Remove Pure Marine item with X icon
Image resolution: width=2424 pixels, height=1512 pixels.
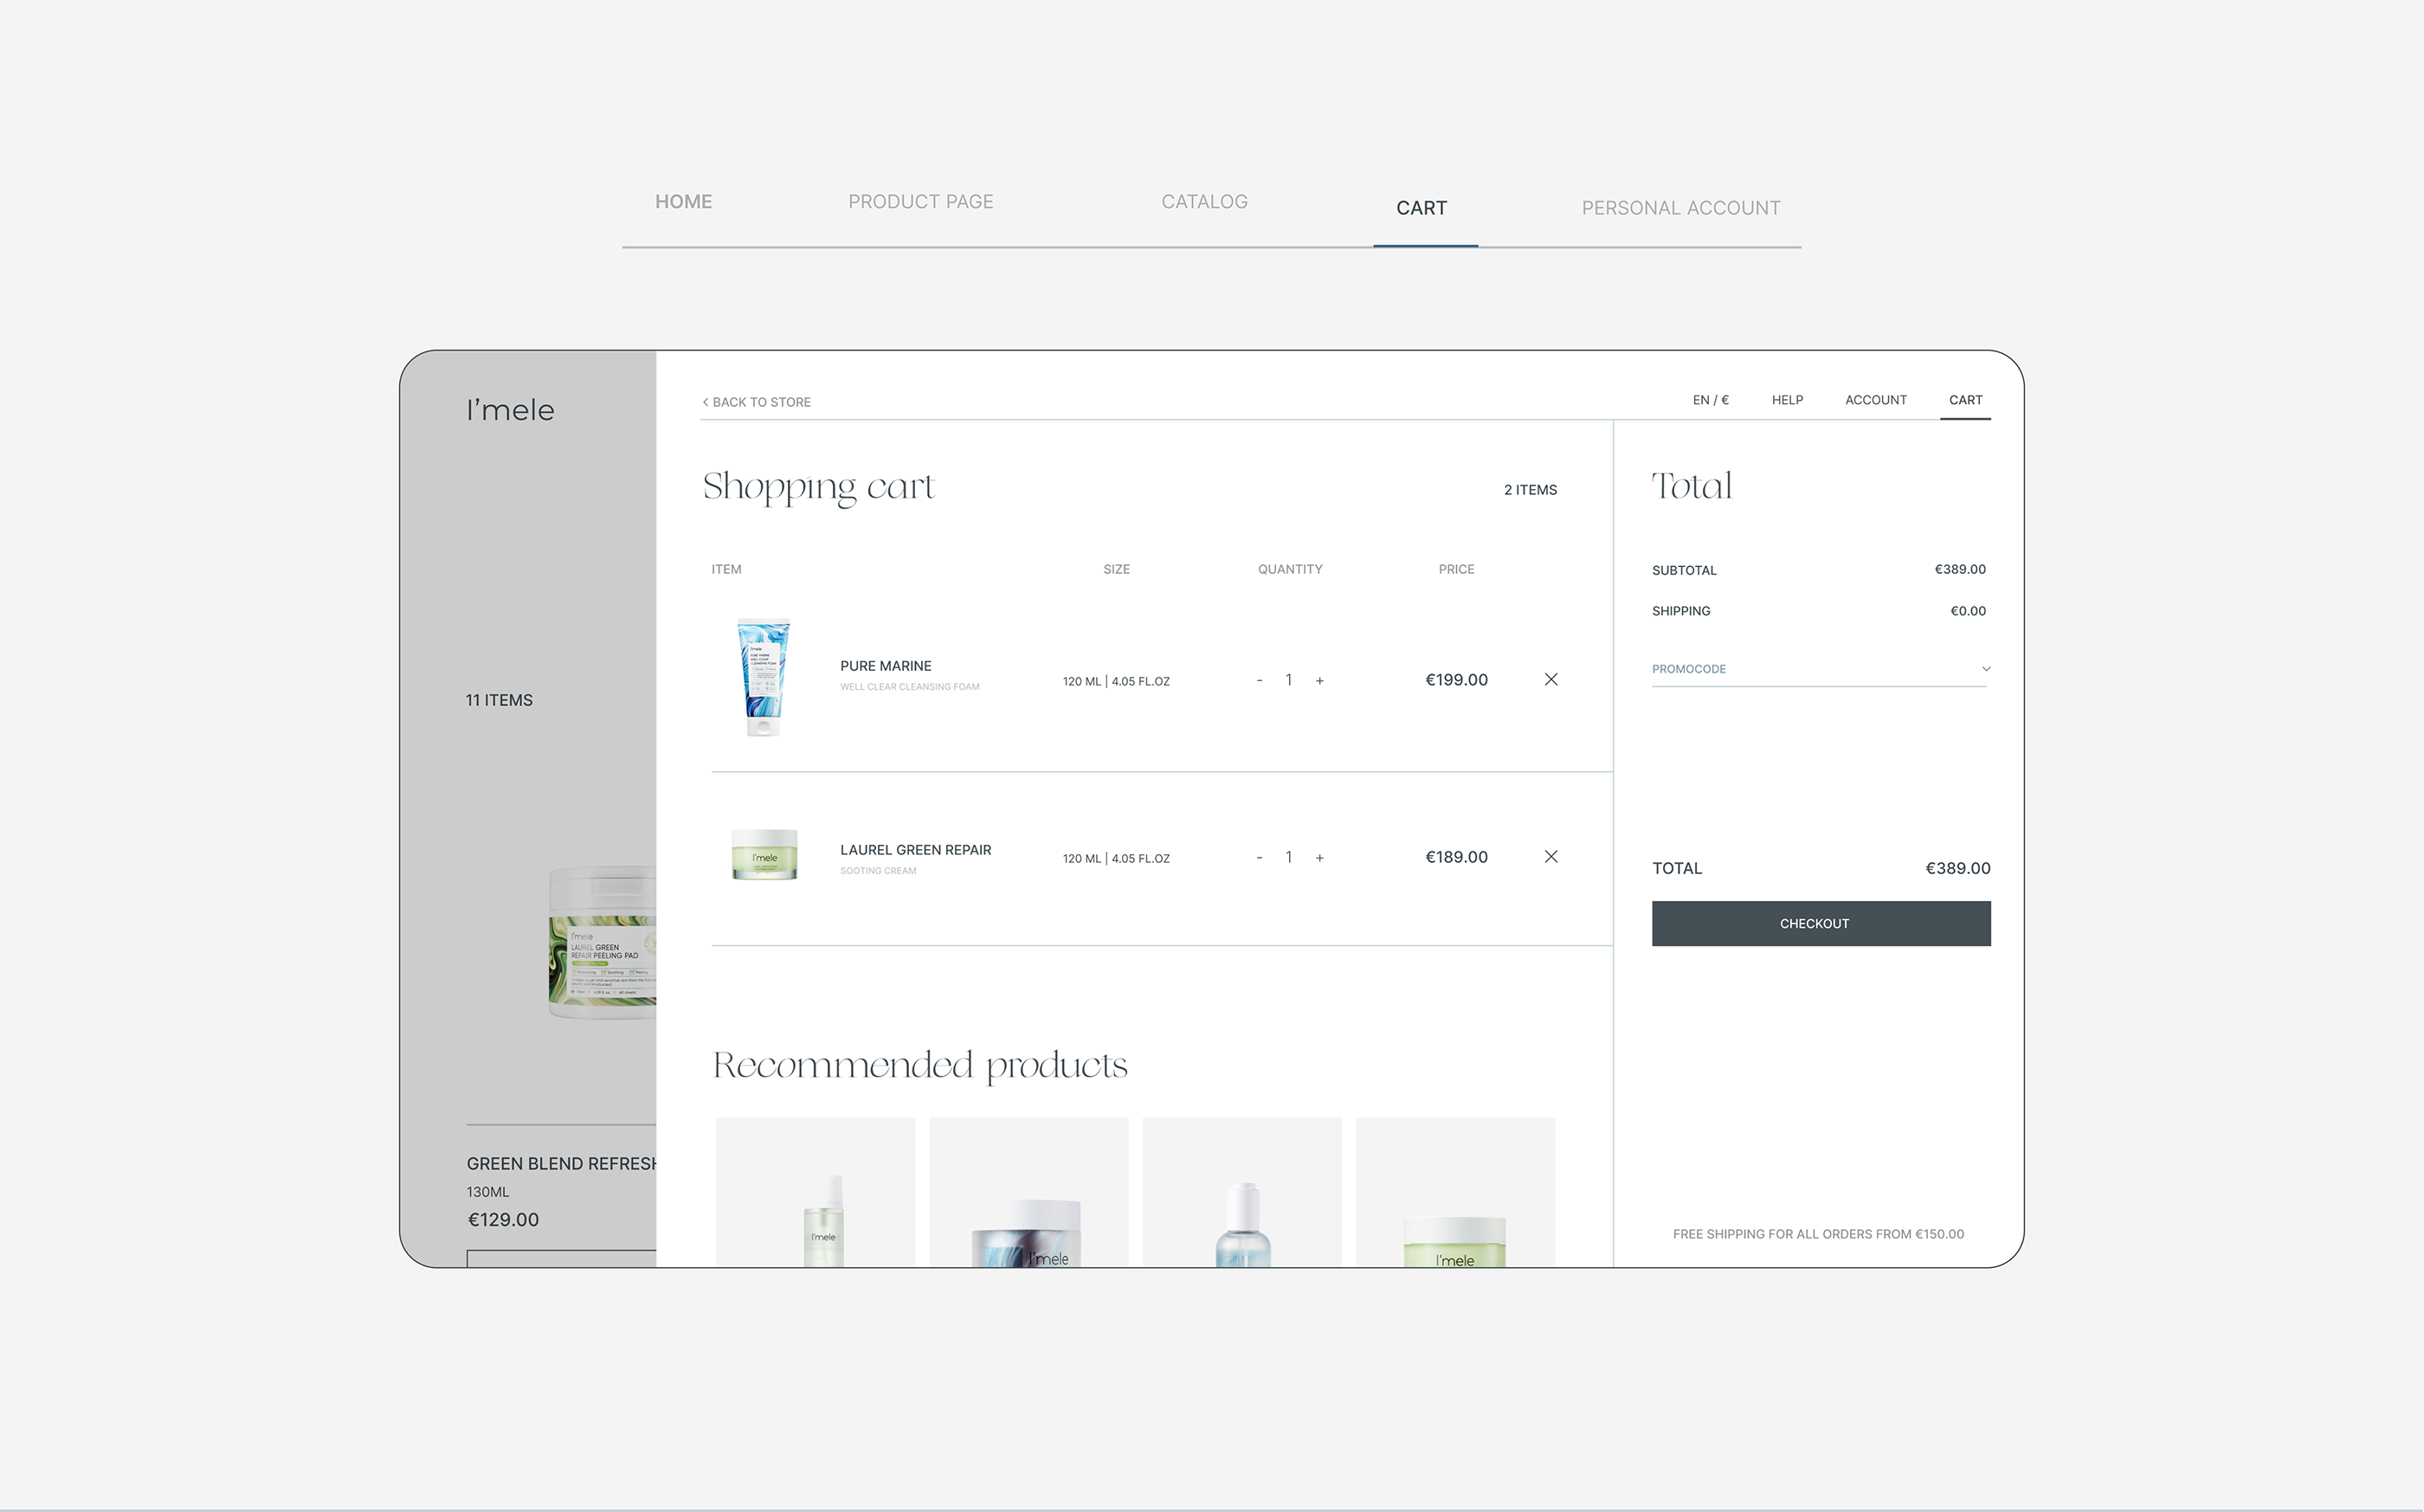pos(1550,680)
